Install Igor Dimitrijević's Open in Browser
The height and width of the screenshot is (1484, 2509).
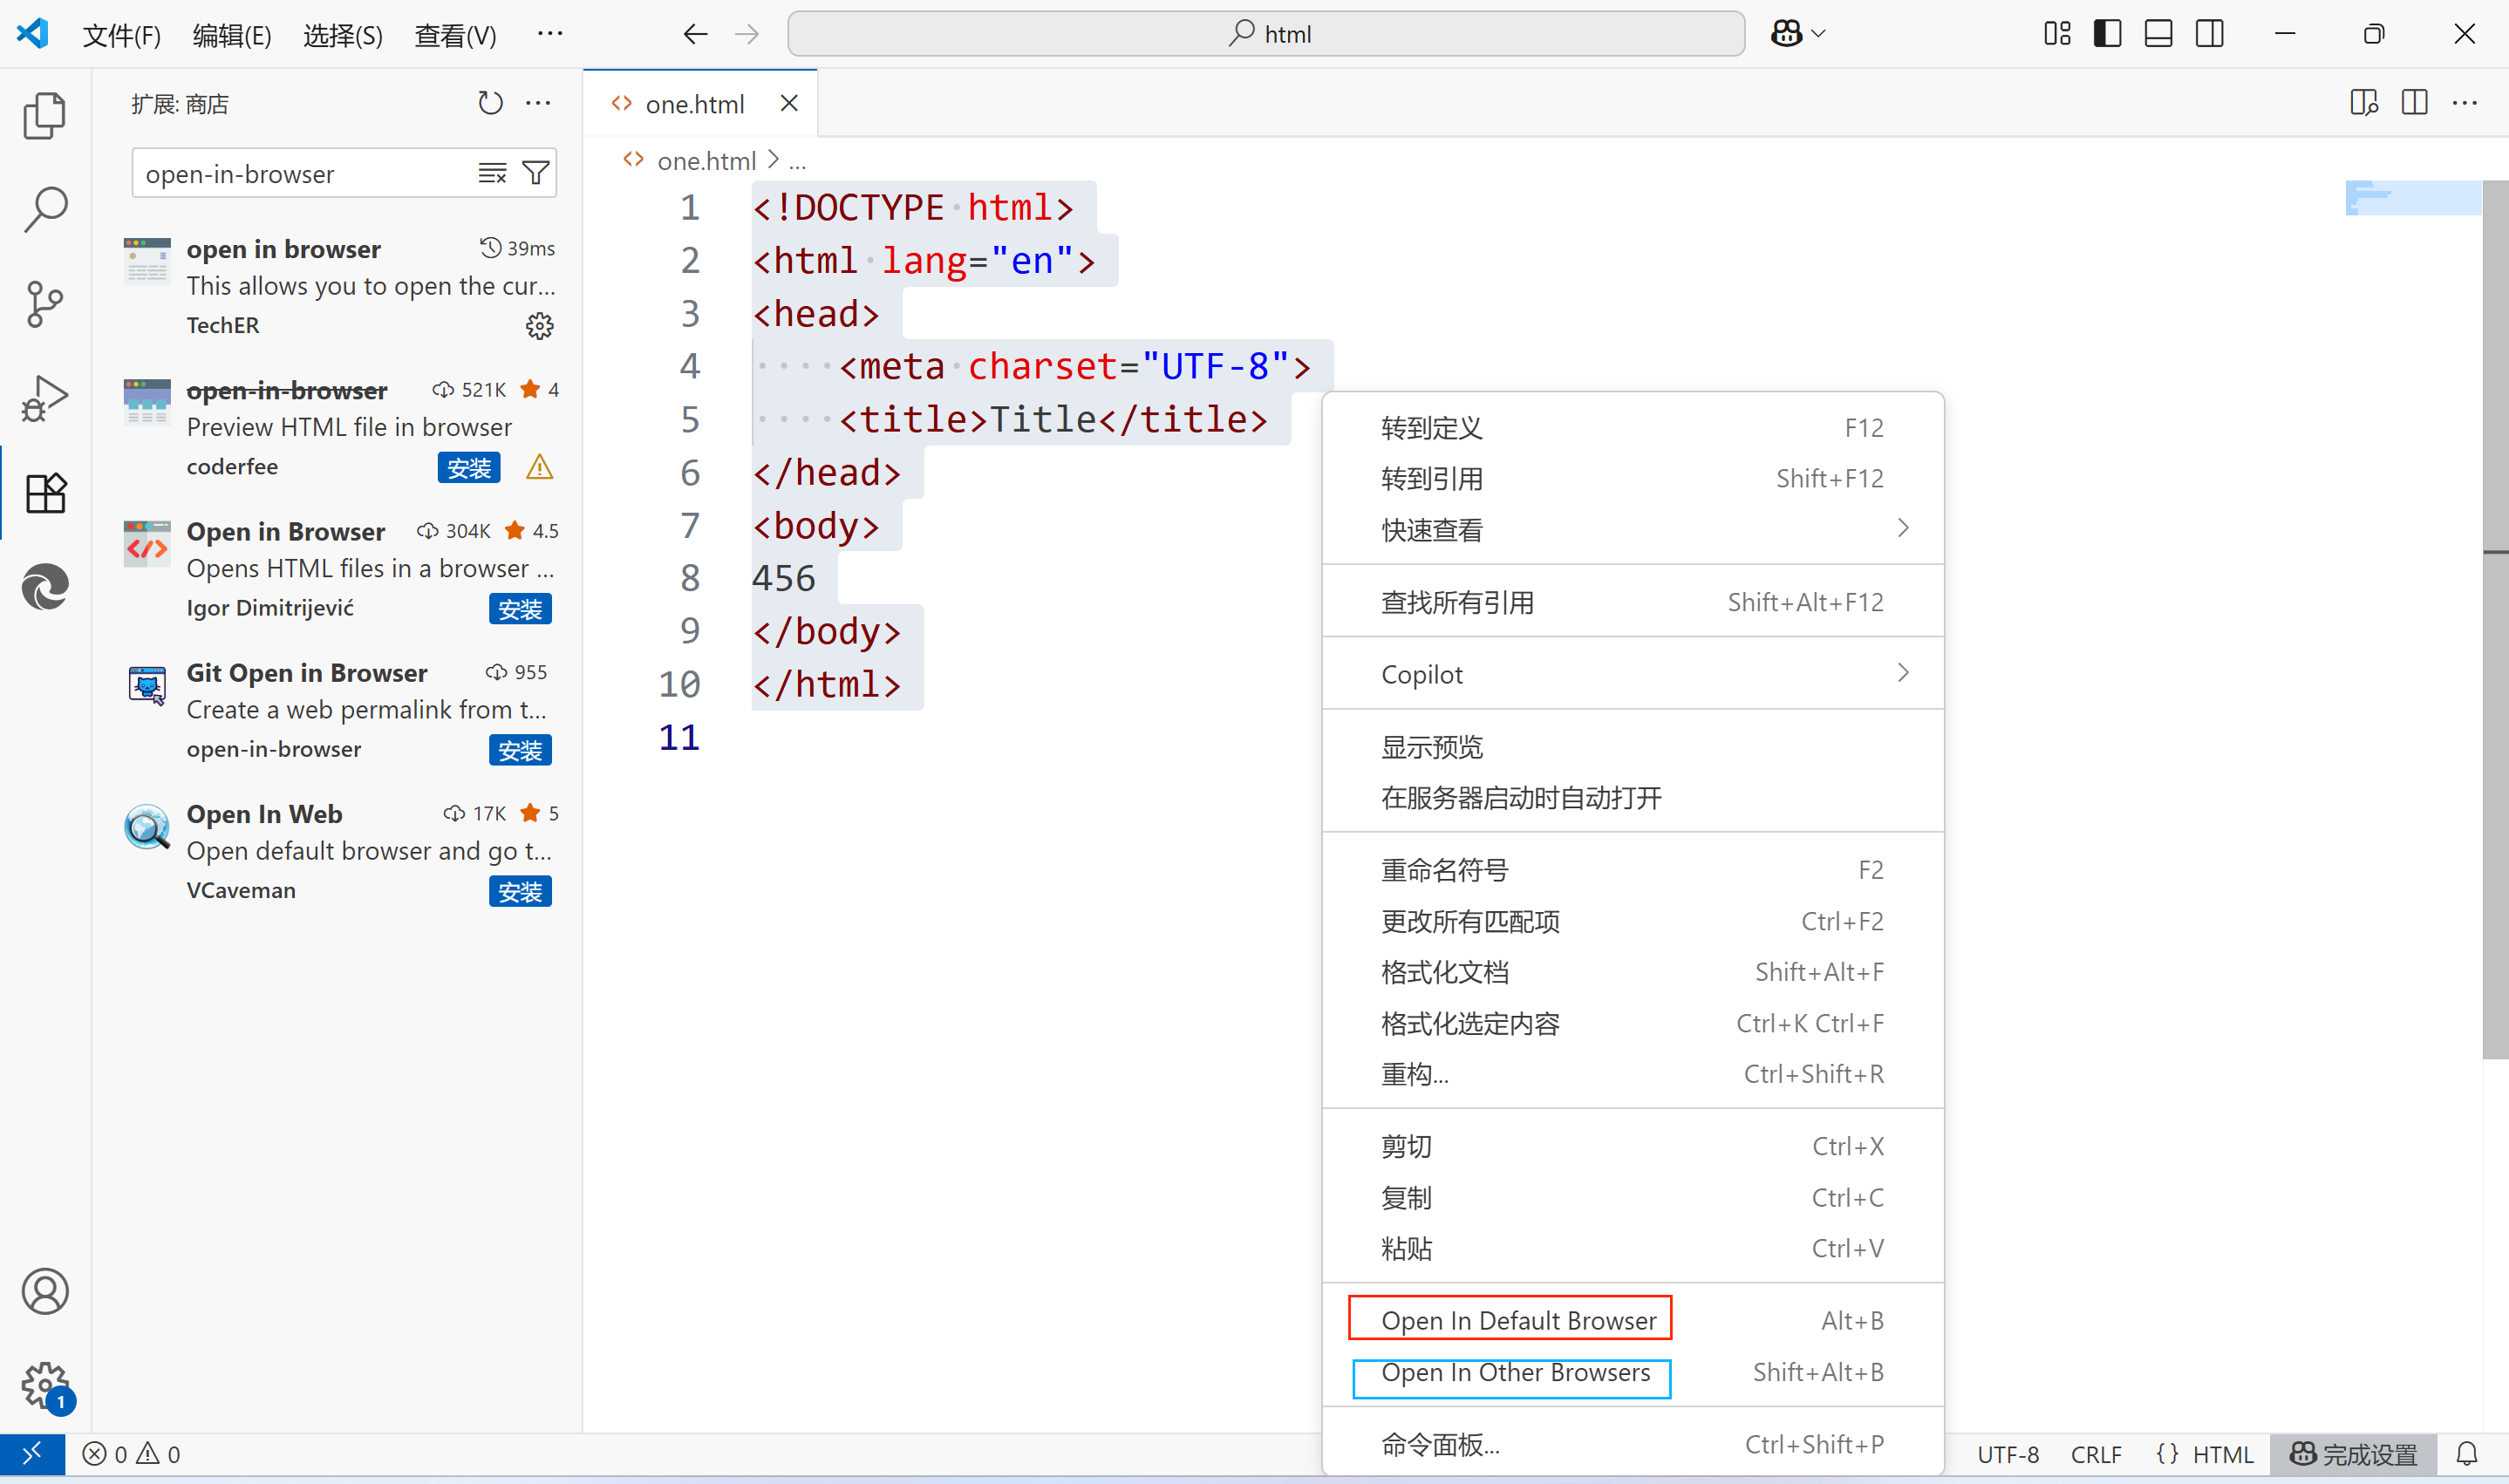click(x=520, y=609)
